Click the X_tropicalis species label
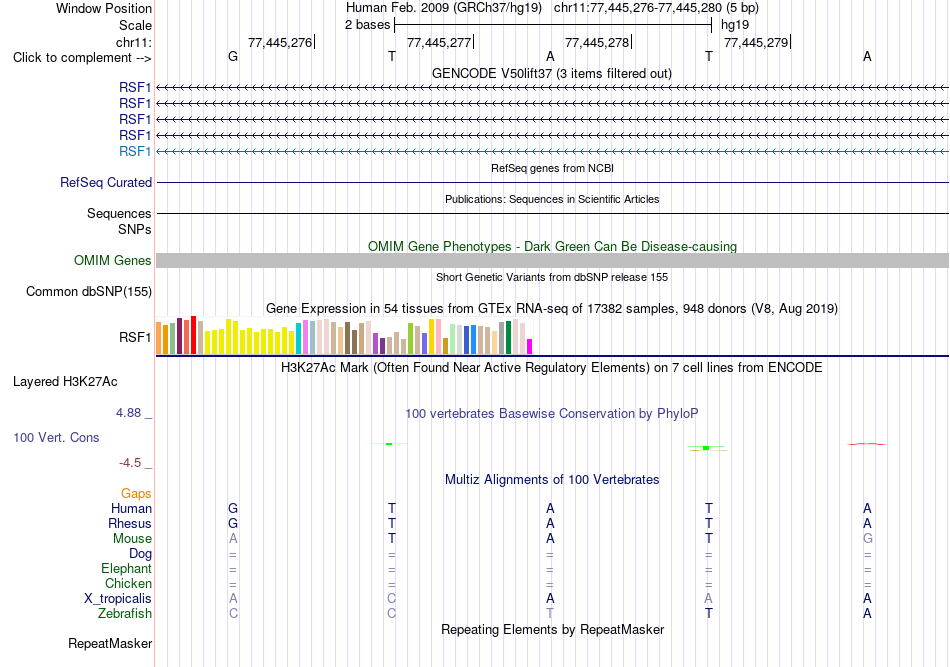950x667 pixels. [x=118, y=599]
